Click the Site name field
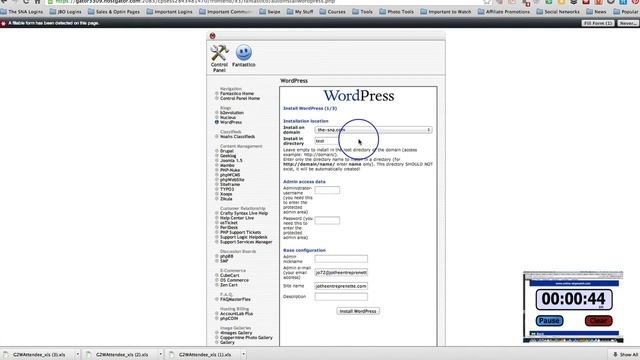This screenshot has width=640, height=360. pos(341,286)
